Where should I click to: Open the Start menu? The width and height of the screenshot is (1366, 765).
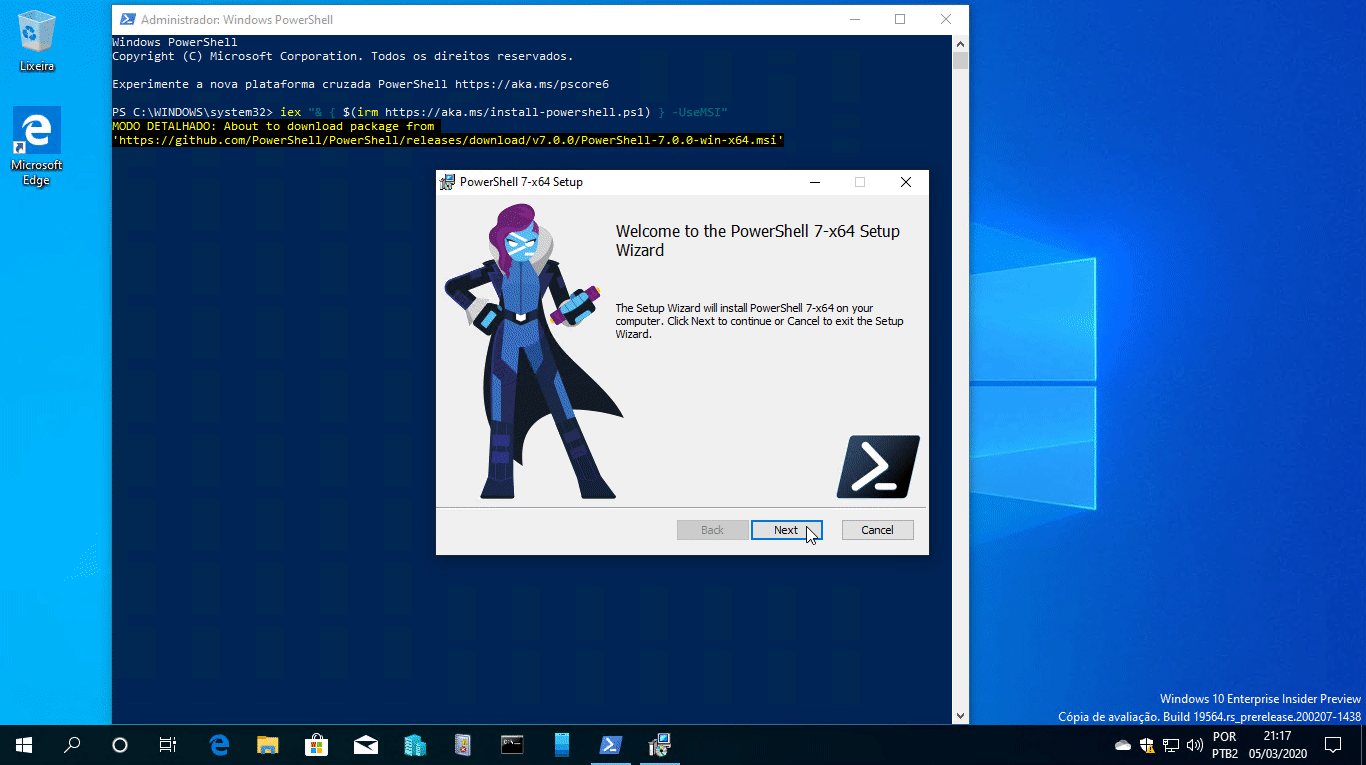coord(22,745)
